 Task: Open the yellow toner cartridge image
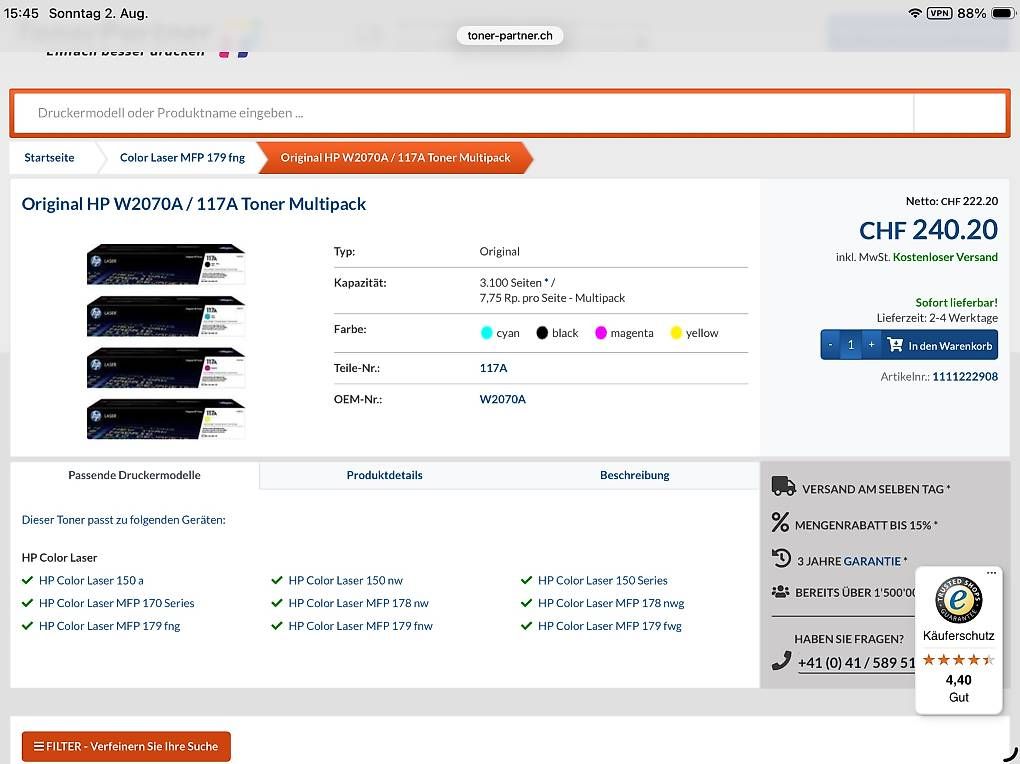point(166,419)
